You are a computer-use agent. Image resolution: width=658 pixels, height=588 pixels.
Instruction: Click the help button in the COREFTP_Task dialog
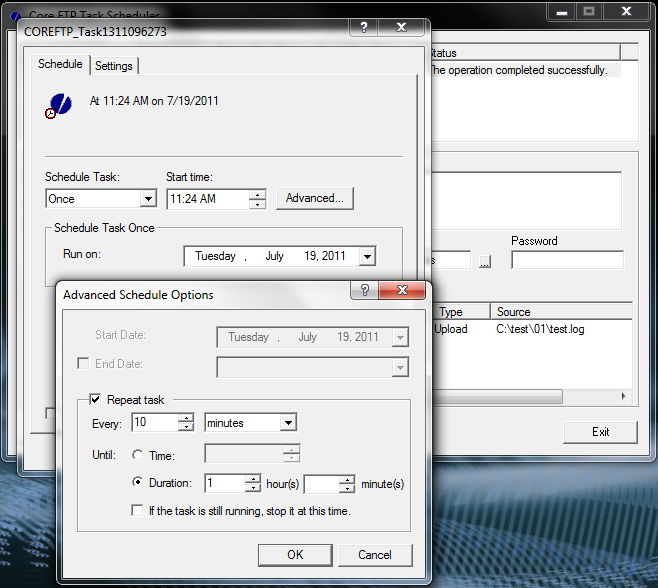[364, 28]
